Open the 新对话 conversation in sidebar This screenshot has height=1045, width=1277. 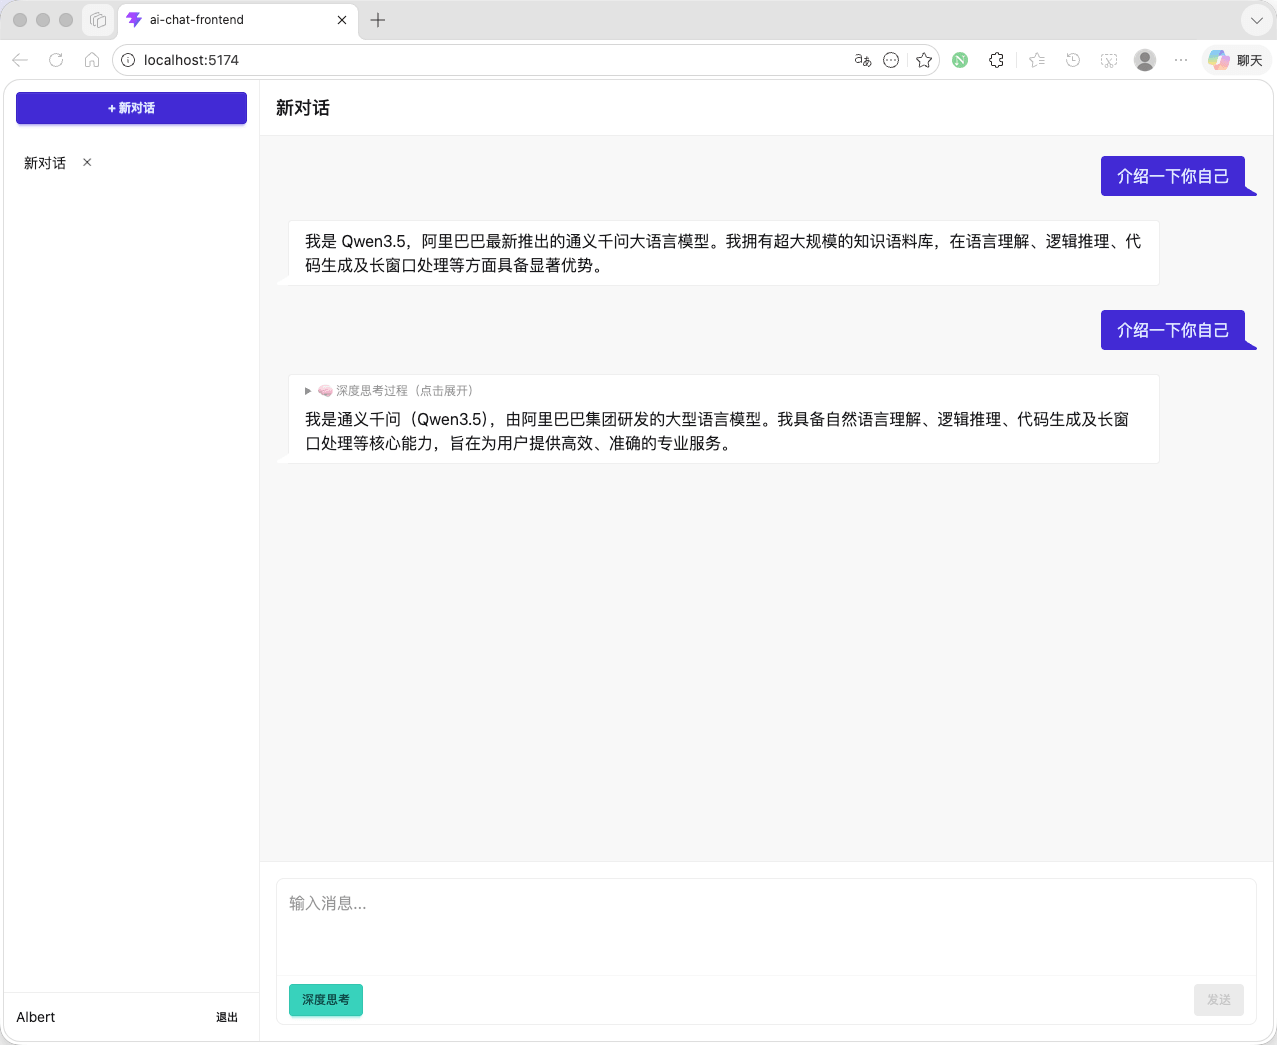click(x=45, y=163)
